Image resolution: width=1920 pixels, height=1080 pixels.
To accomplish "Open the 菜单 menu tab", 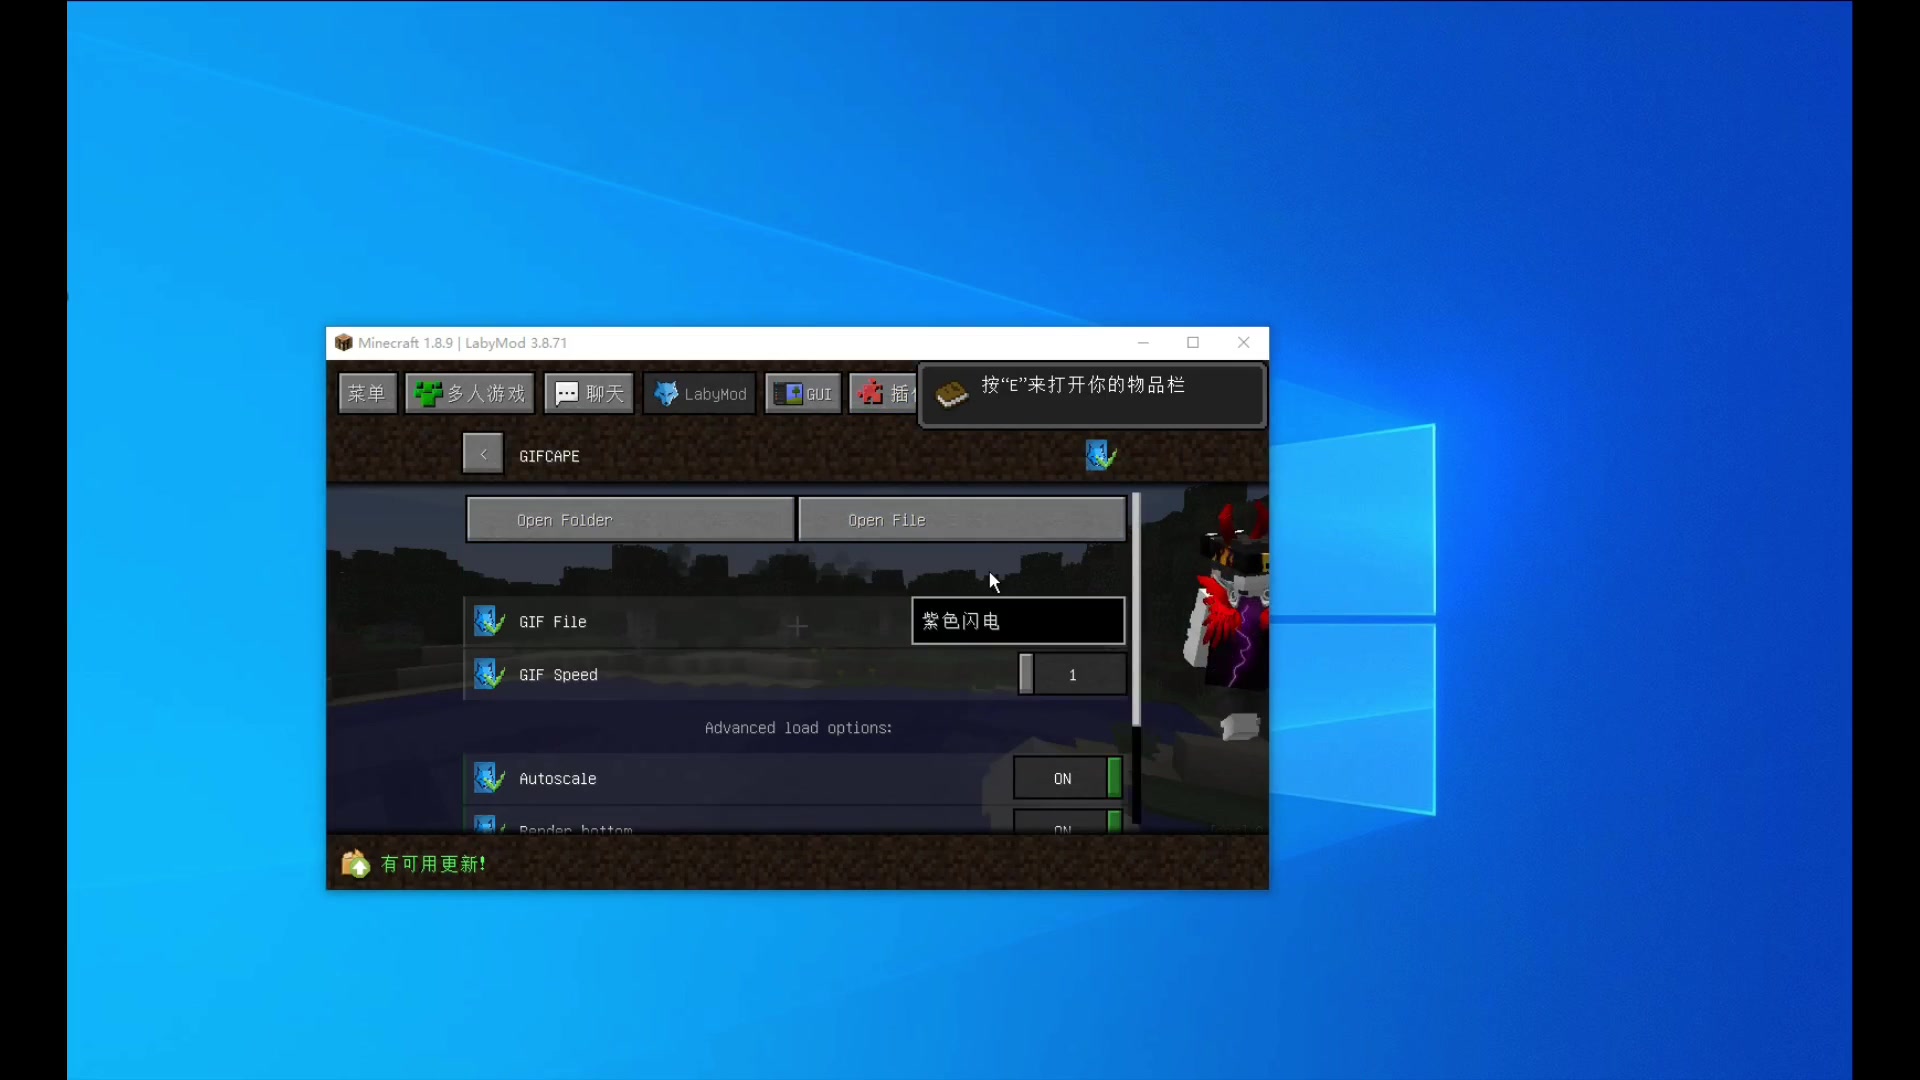I will (367, 393).
